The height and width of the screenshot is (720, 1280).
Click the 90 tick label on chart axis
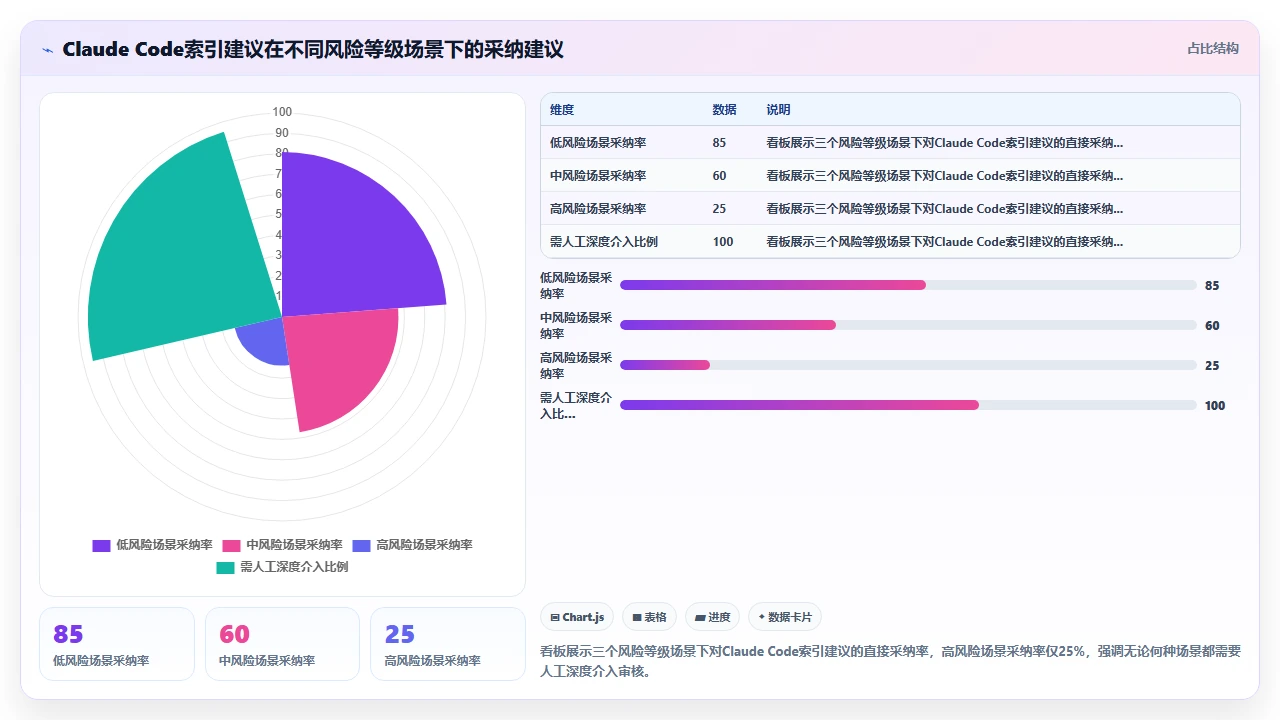tap(282, 133)
